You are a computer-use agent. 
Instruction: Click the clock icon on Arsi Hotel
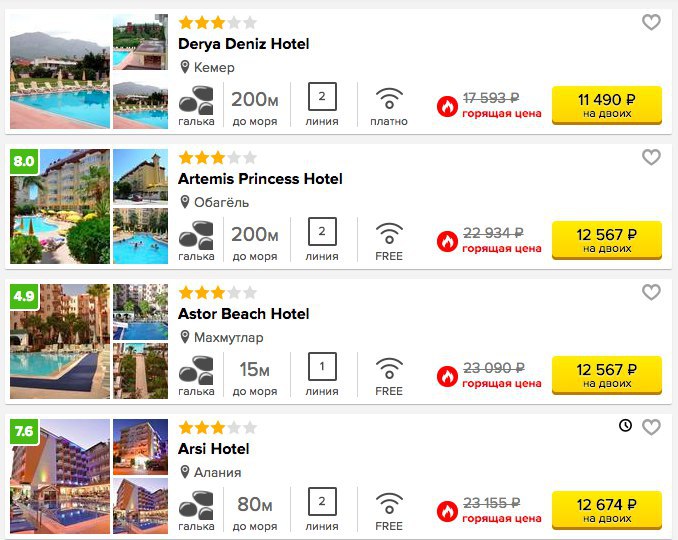(x=625, y=425)
